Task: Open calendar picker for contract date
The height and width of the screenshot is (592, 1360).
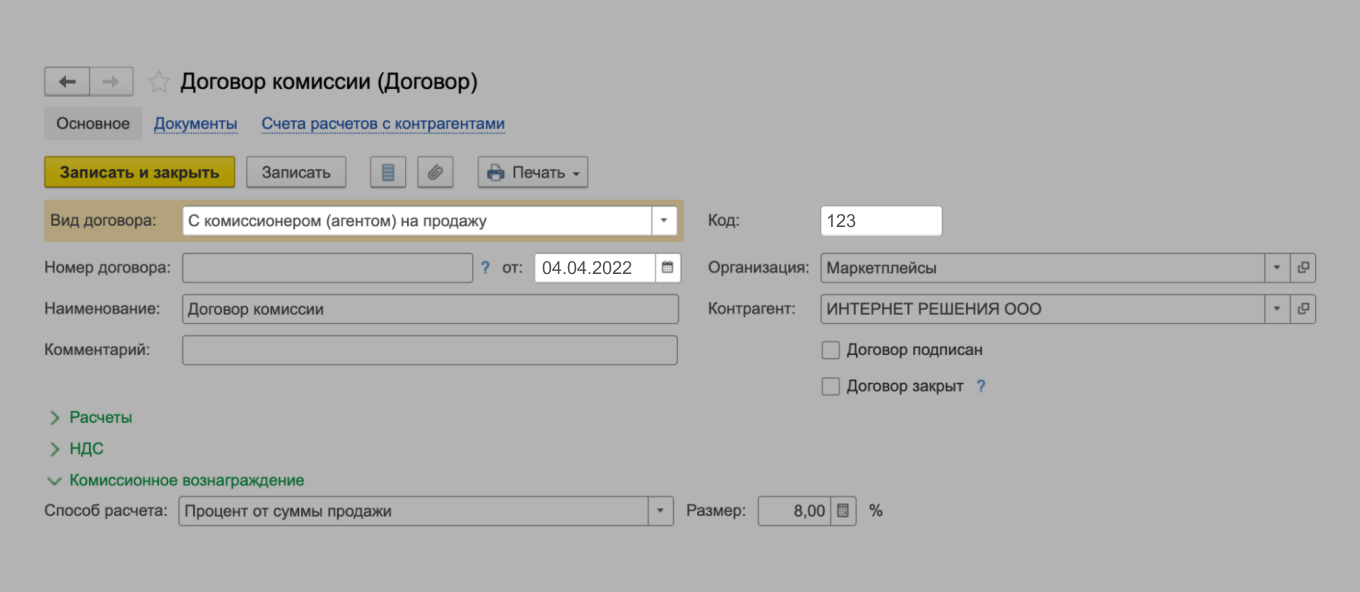Action: [668, 267]
